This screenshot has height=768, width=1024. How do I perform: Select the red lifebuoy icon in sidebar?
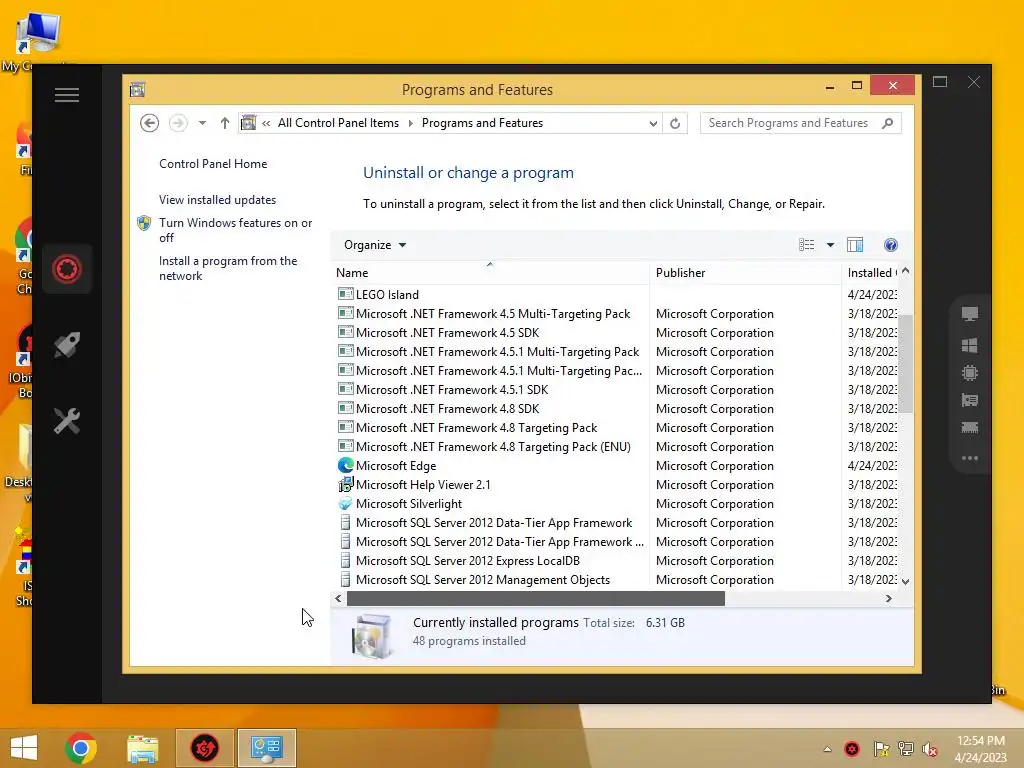(67, 268)
